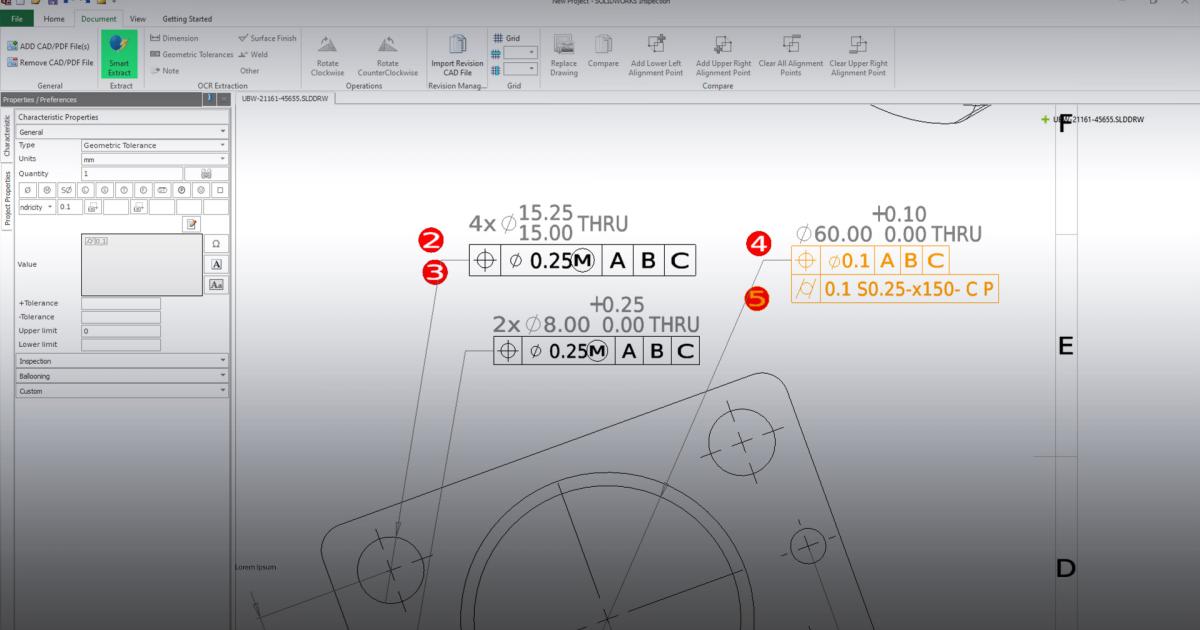Click the edit note icon above Value
The height and width of the screenshot is (630, 1200).
(x=192, y=224)
